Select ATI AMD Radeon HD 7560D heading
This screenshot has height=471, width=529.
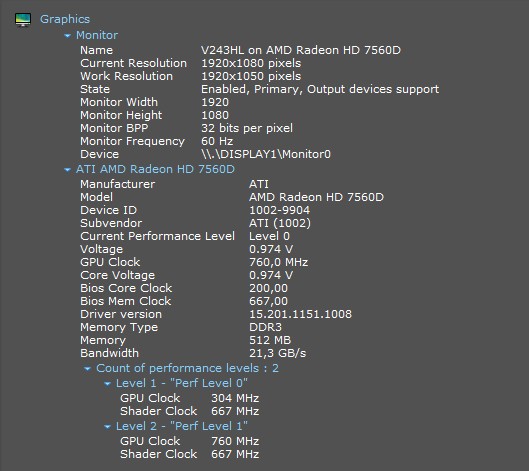pos(155,169)
